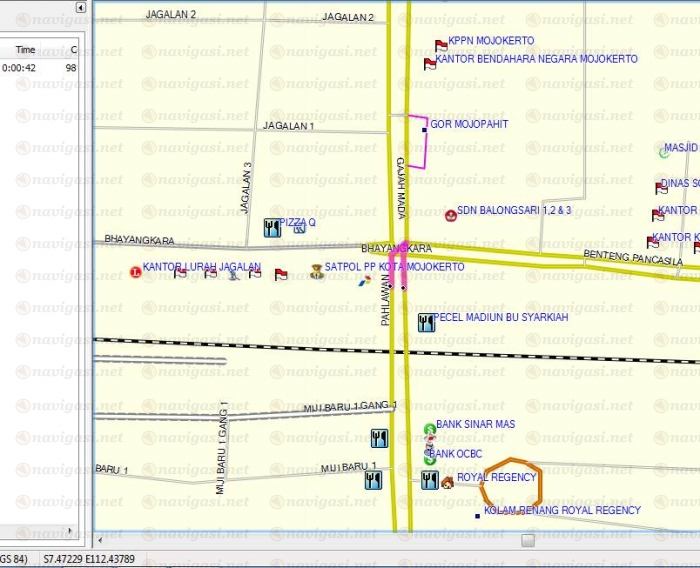Click the Time column header
This screenshot has height=568, width=700.
(26, 49)
